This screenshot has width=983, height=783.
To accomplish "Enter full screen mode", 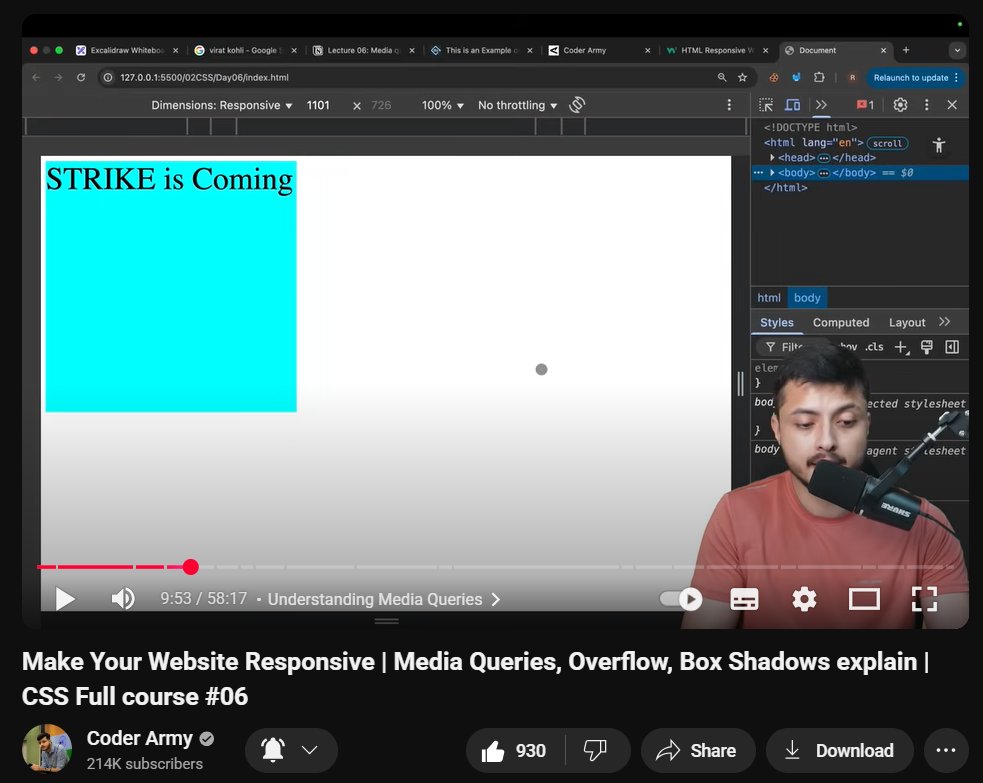I will [x=924, y=599].
